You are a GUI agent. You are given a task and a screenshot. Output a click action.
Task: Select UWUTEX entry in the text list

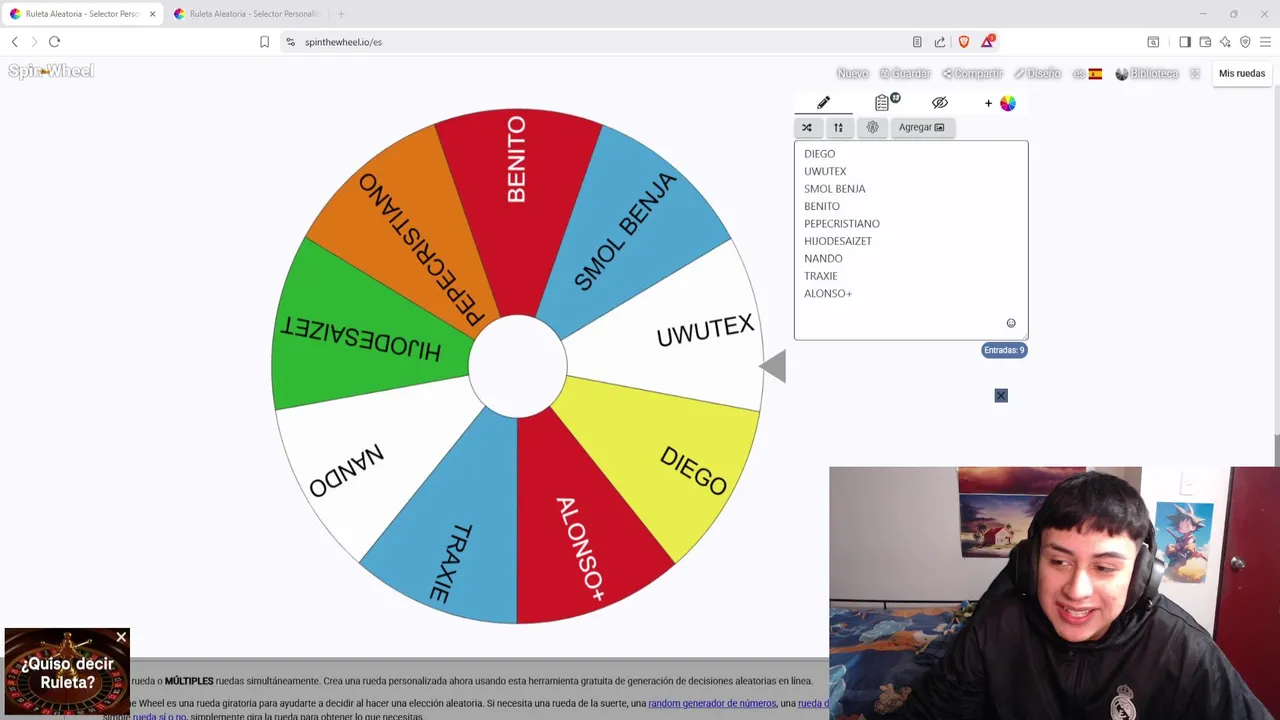pos(825,171)
